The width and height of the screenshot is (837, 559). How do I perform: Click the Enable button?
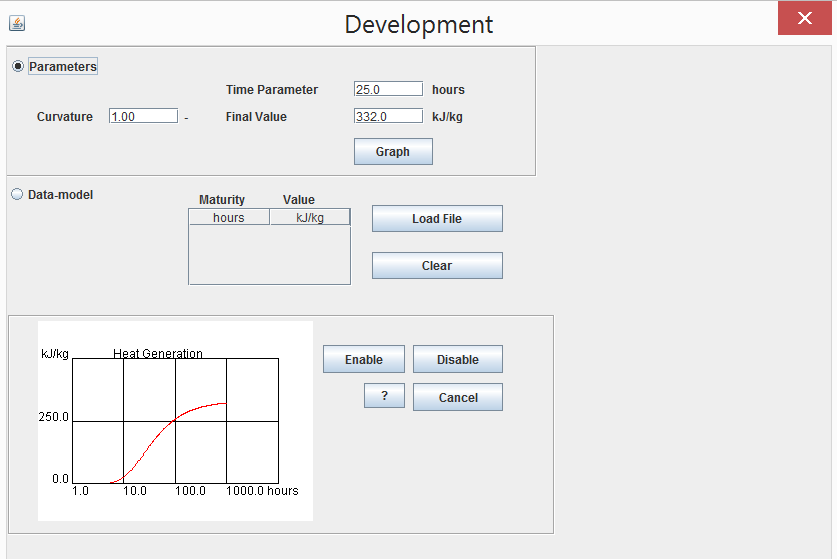(364, 359)
